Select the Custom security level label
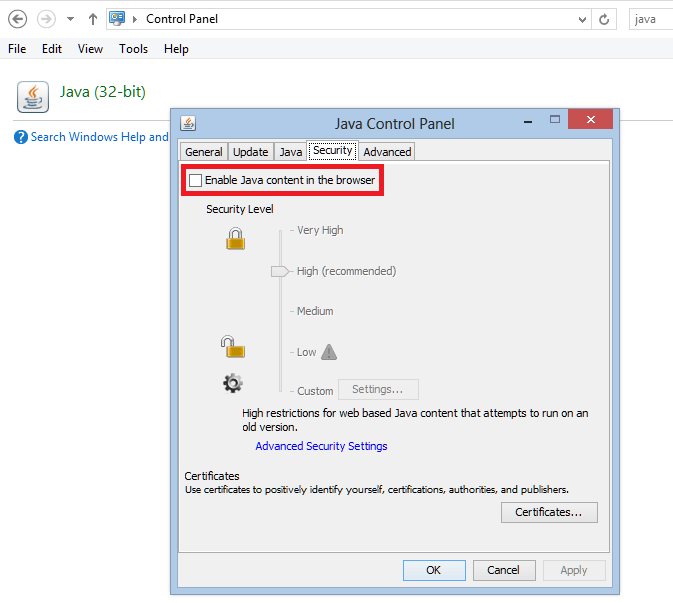The image size is (673, 603). point(315,391)
